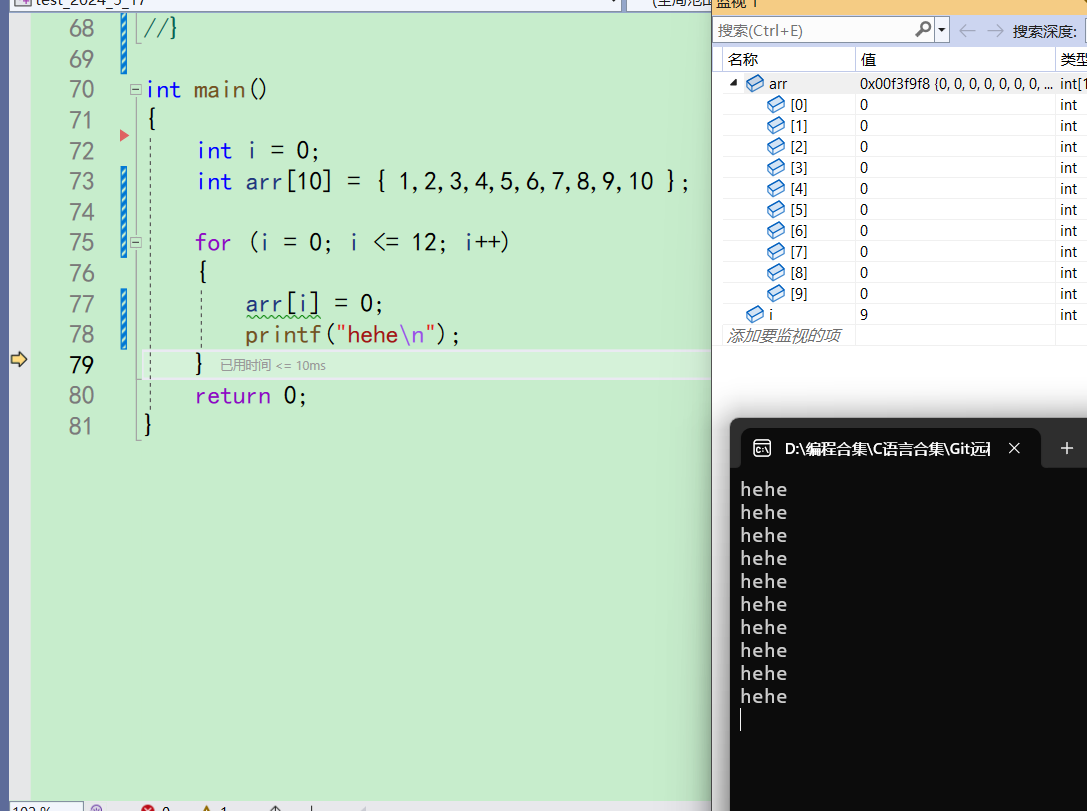Click the cube icon of element [9]
Viewport: 1087px width, 811px height.
(776, 293)
